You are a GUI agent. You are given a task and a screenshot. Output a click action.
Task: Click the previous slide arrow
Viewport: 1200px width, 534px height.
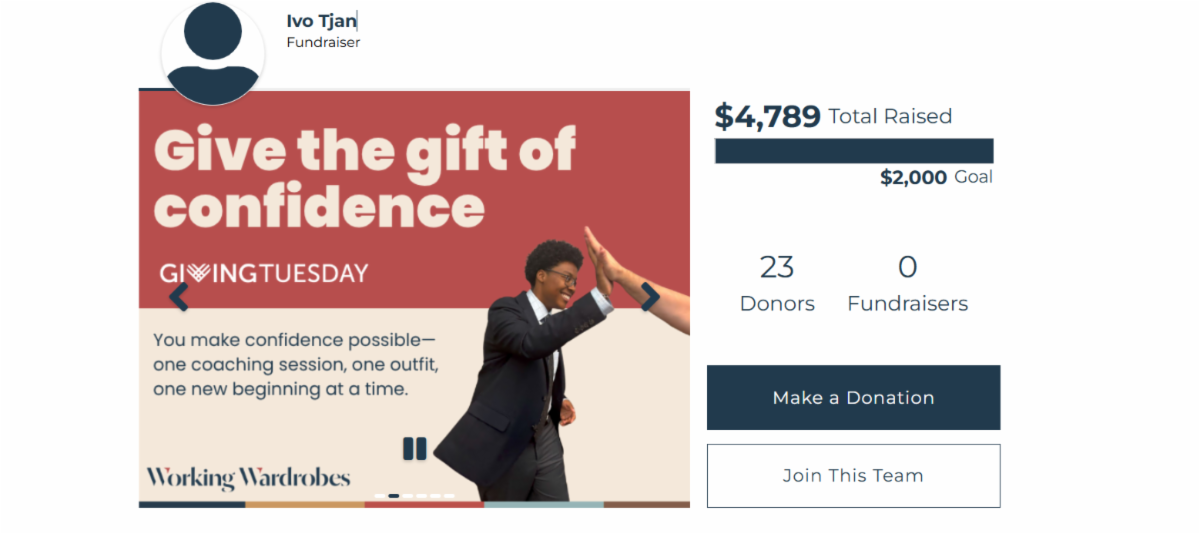coord(179,297)
